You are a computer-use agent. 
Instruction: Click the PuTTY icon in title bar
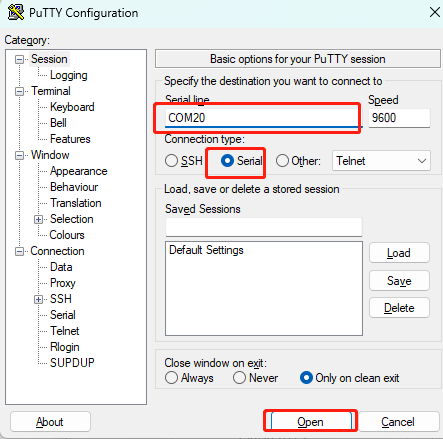[16, 13]
